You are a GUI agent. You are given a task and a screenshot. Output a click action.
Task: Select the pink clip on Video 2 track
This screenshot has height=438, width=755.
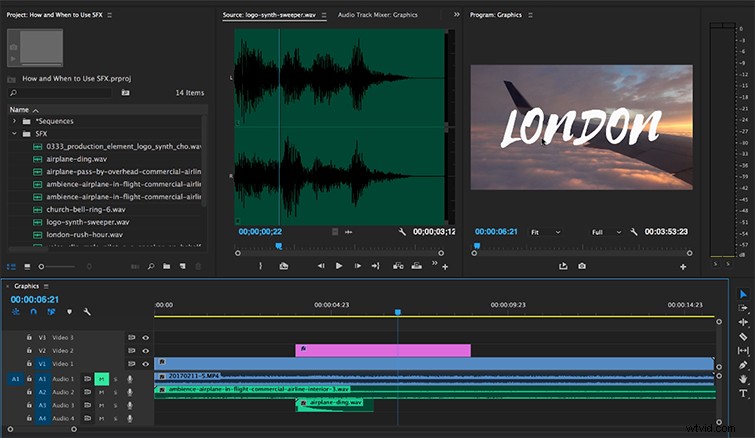(x=383, y=350)
